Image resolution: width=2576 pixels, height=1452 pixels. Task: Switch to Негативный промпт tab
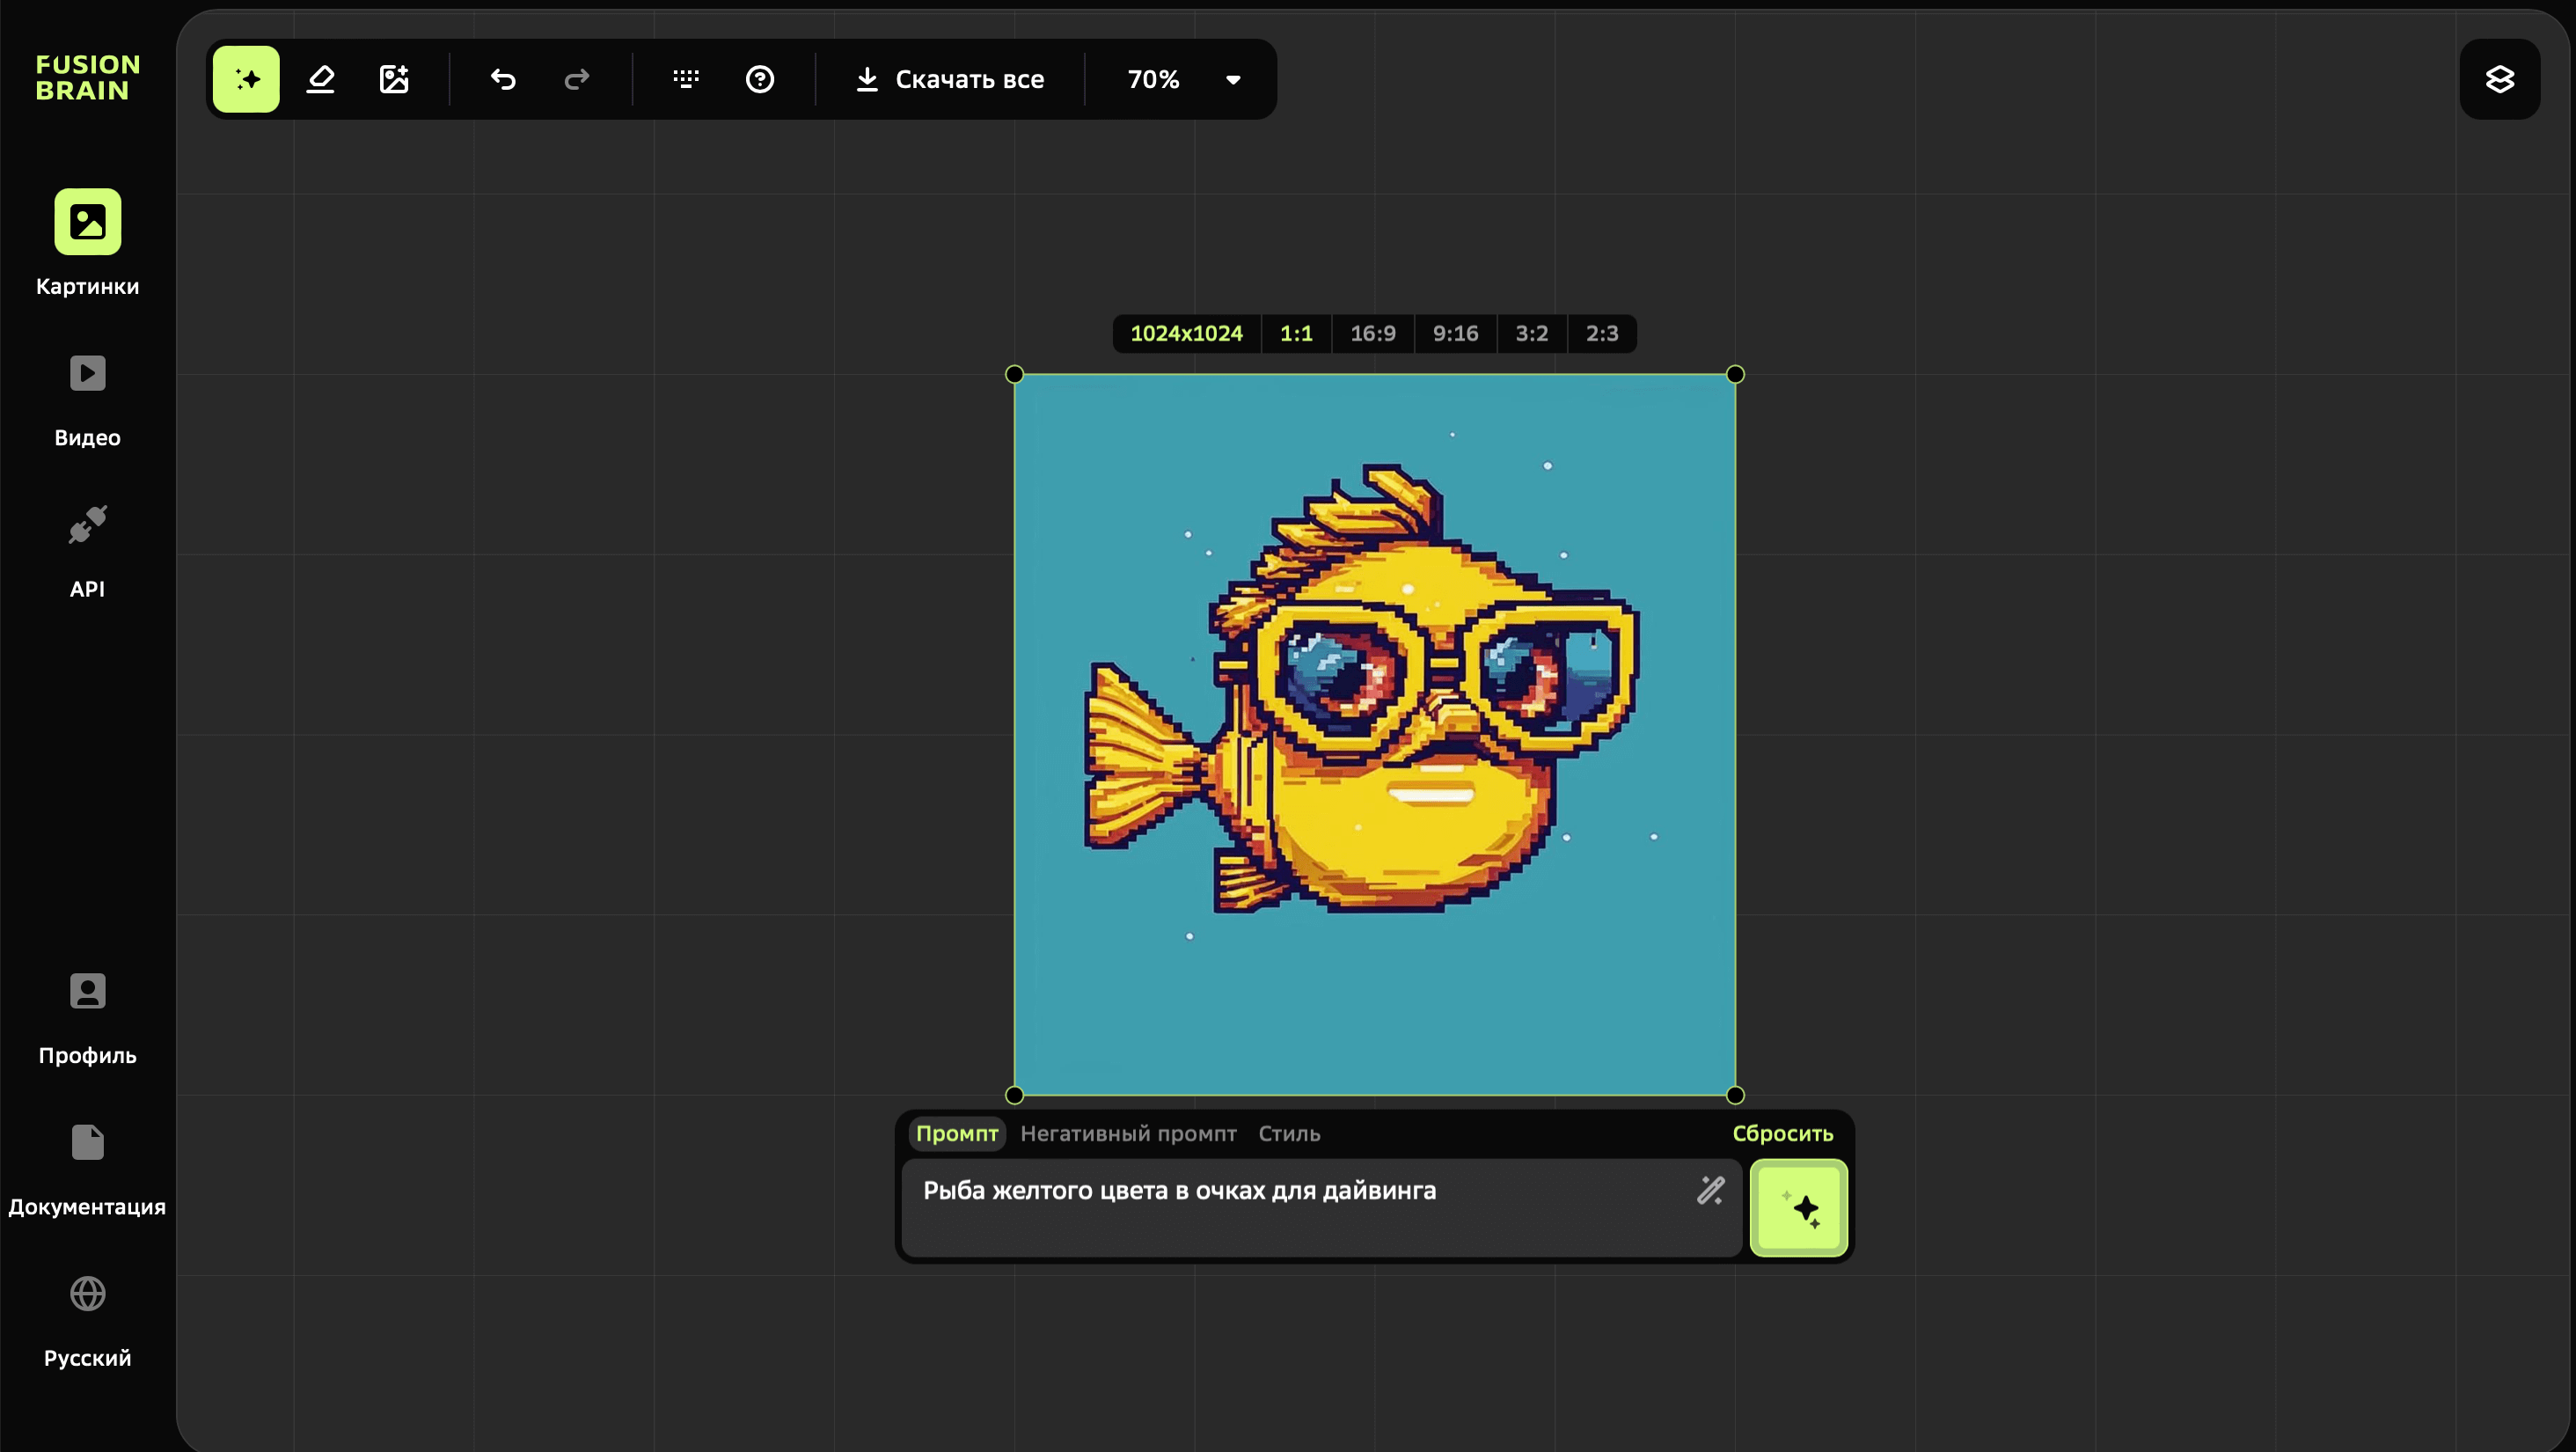click(x=1128, y=1133)
